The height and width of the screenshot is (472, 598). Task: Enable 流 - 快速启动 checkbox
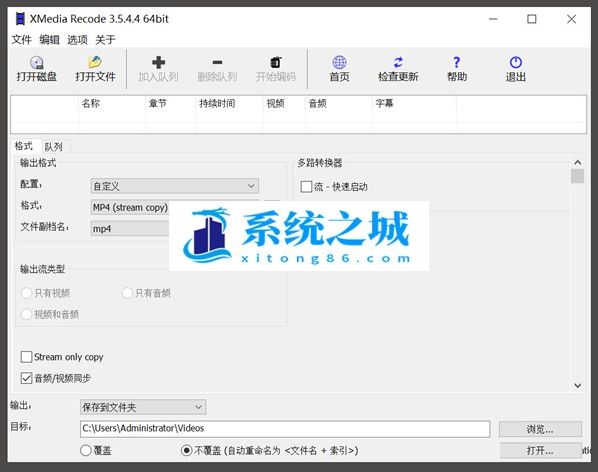(306, 187)
